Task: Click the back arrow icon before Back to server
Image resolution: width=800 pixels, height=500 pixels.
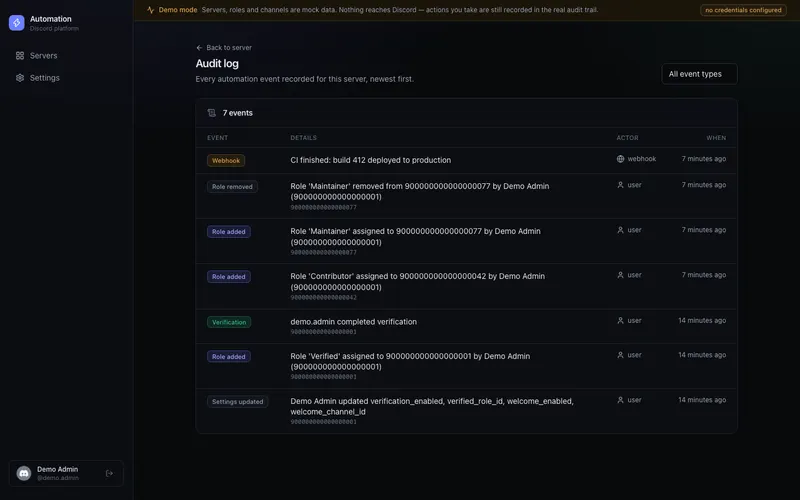Action: tap(199, 48)
